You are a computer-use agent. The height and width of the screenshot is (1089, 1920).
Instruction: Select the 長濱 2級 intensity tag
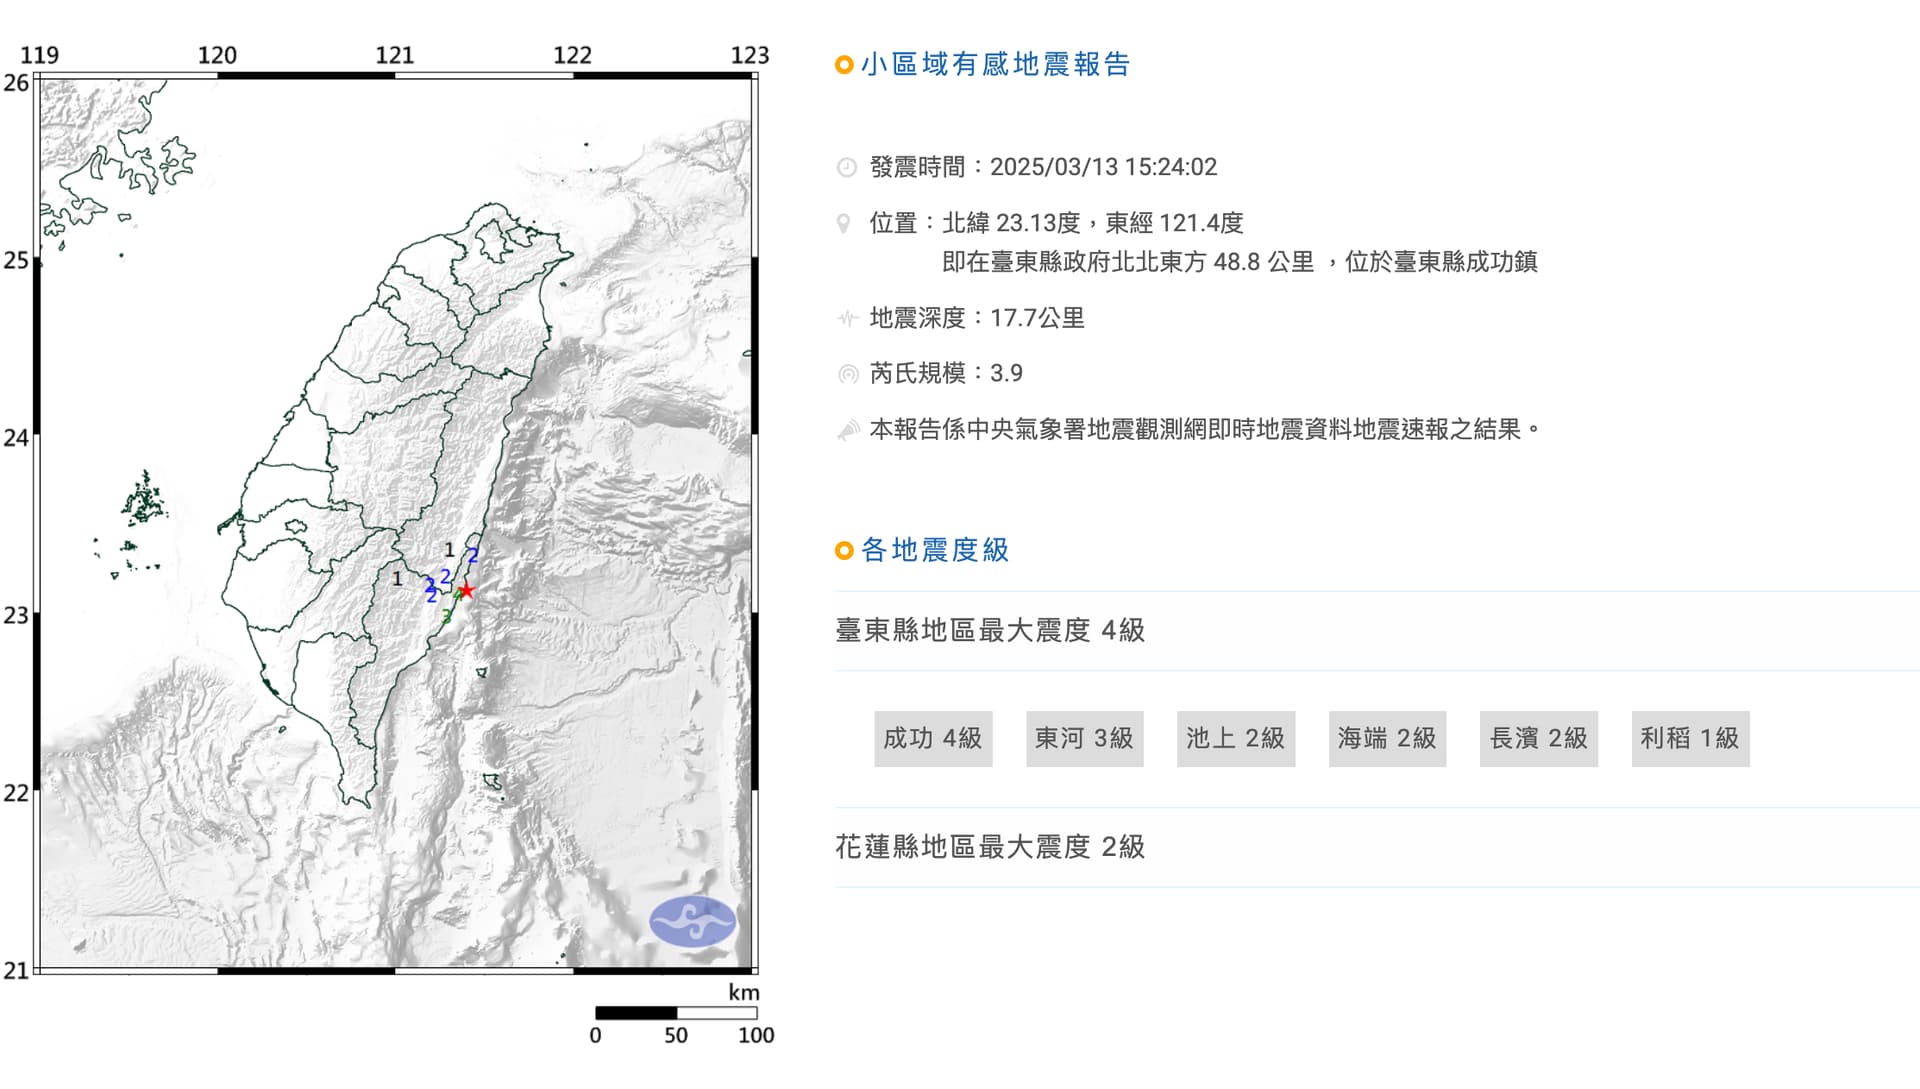1538,739
